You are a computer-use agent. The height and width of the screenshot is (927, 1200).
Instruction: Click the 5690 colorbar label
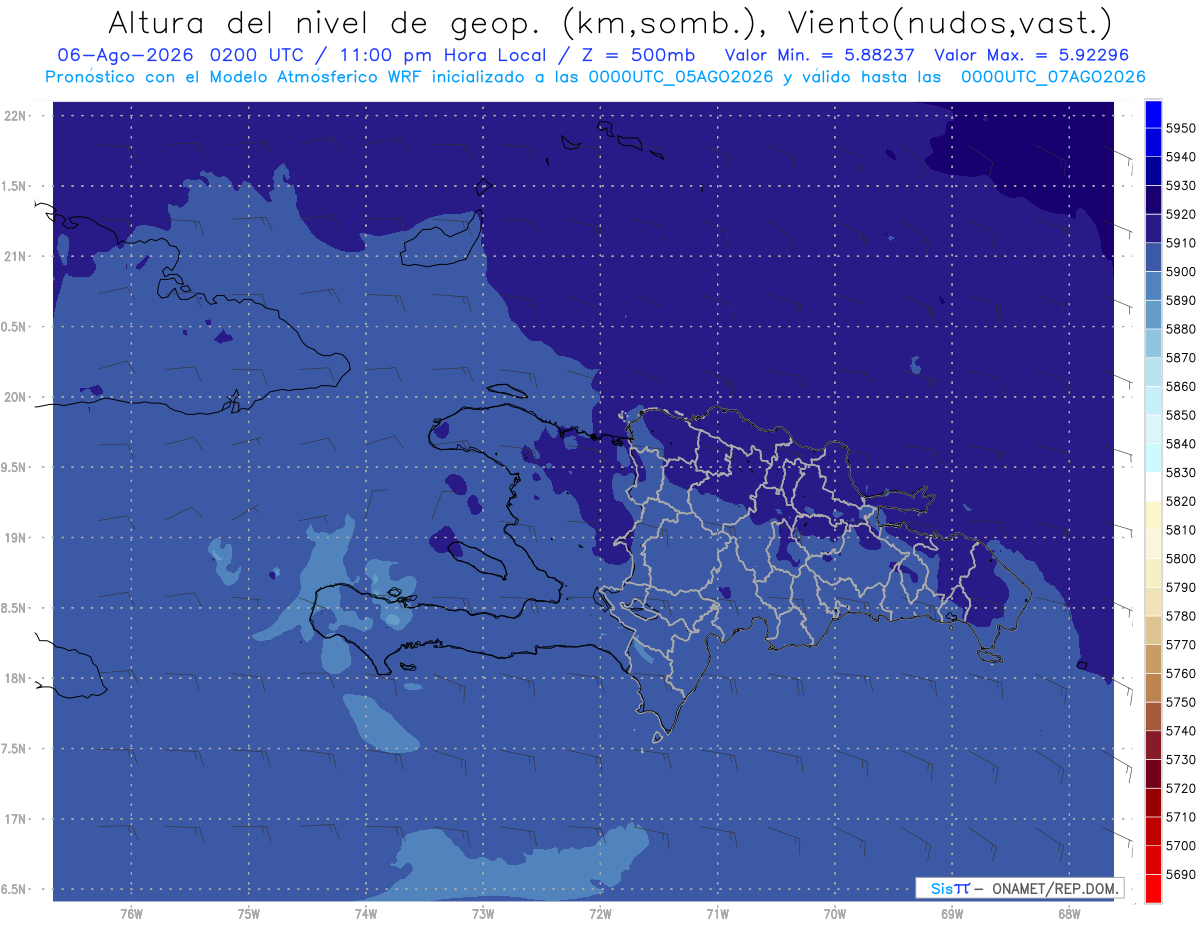1181,874
